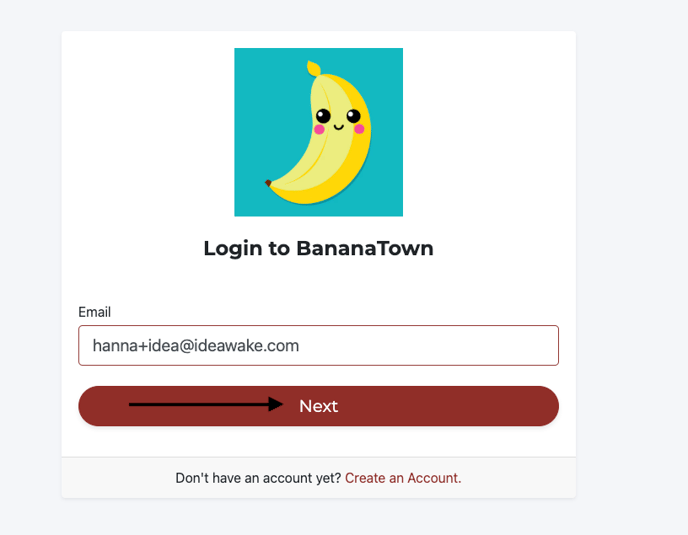Open the Create an Account link

click(403, 478)
